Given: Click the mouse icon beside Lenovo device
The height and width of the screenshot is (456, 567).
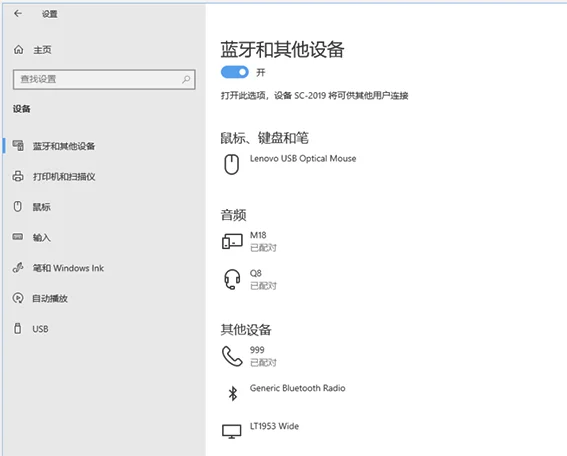Looking at the screenshot, I should point(232,165).
